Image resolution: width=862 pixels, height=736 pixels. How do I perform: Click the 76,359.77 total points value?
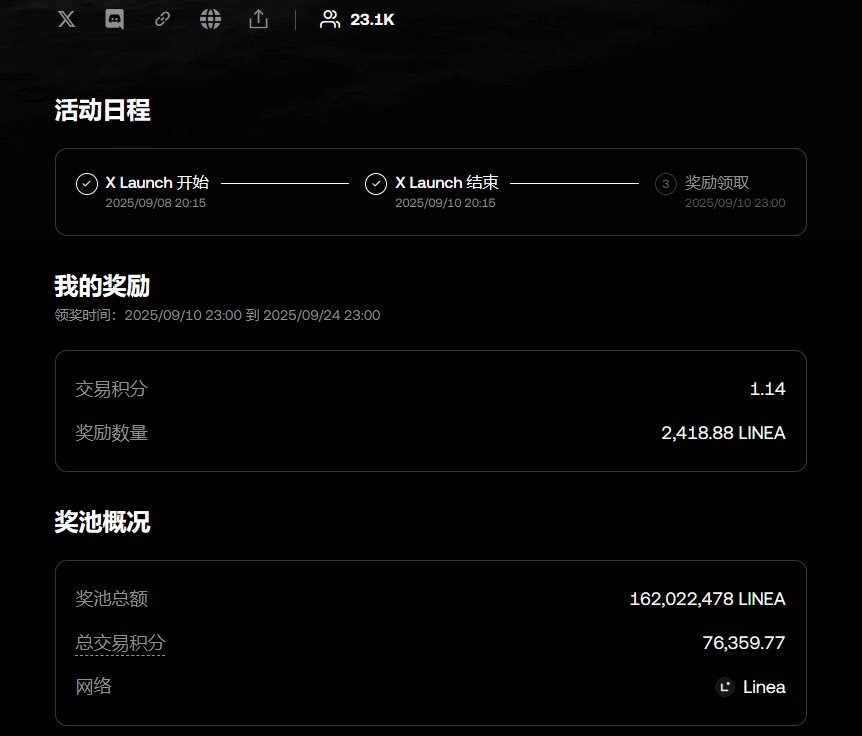point(744,643)
